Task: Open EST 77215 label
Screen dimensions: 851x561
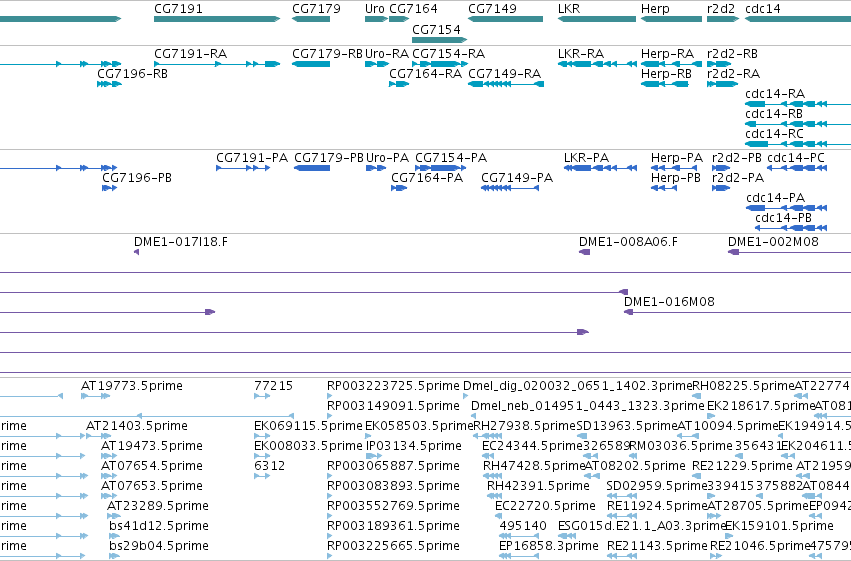Action: coord(274,386)
